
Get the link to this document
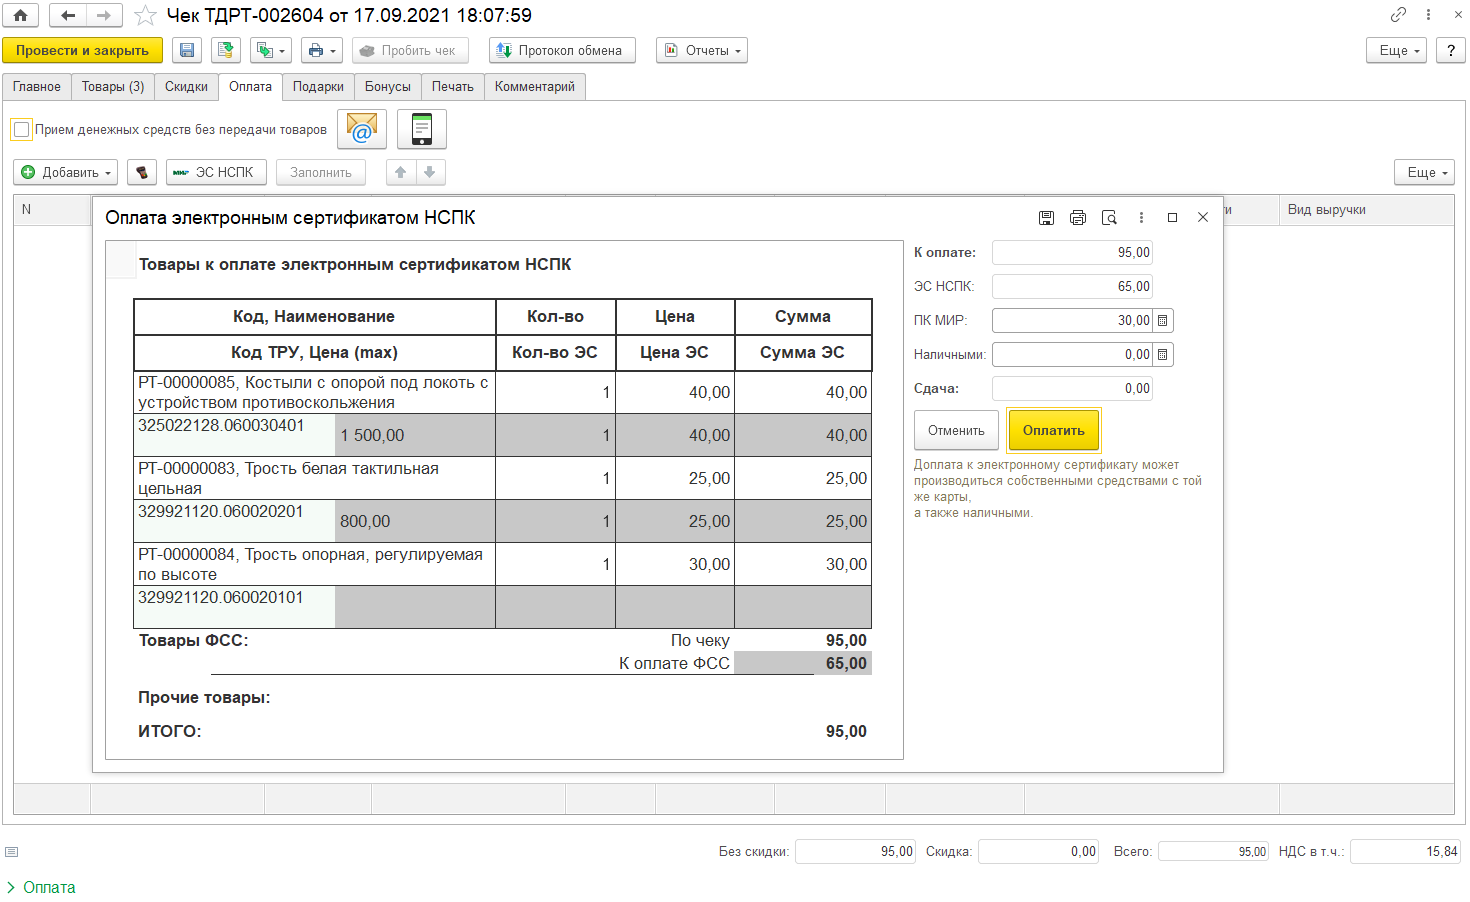click(x=1398, y=15)
